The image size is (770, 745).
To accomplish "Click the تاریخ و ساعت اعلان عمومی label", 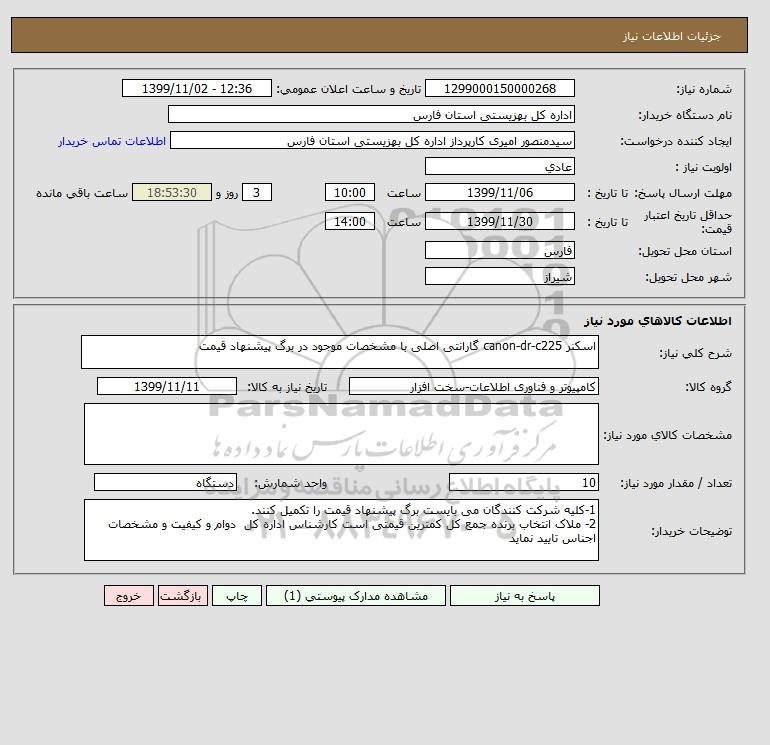I will (x=349, y=89).
